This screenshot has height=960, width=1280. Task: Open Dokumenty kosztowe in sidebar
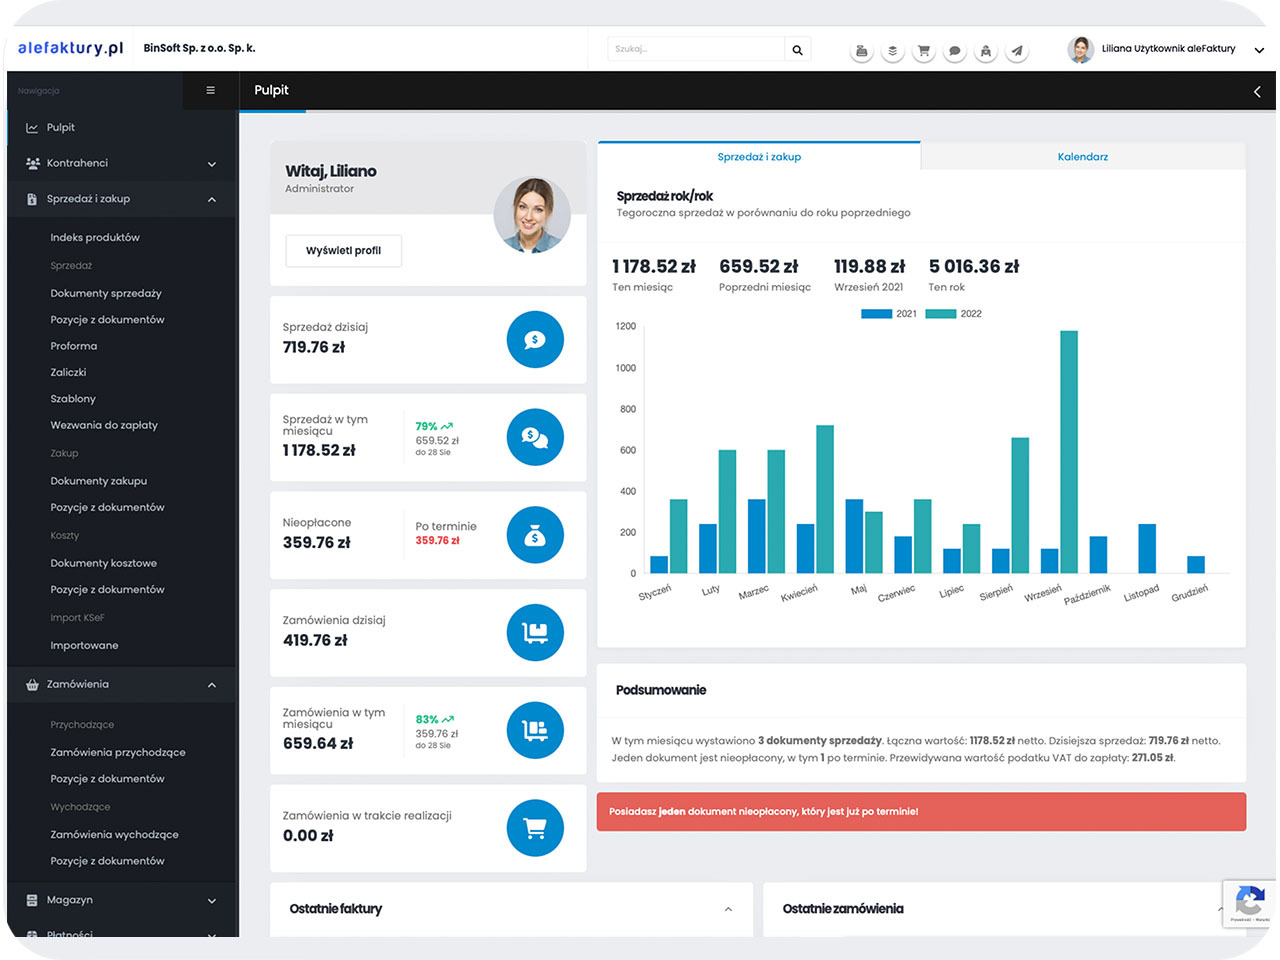(104, 564)
